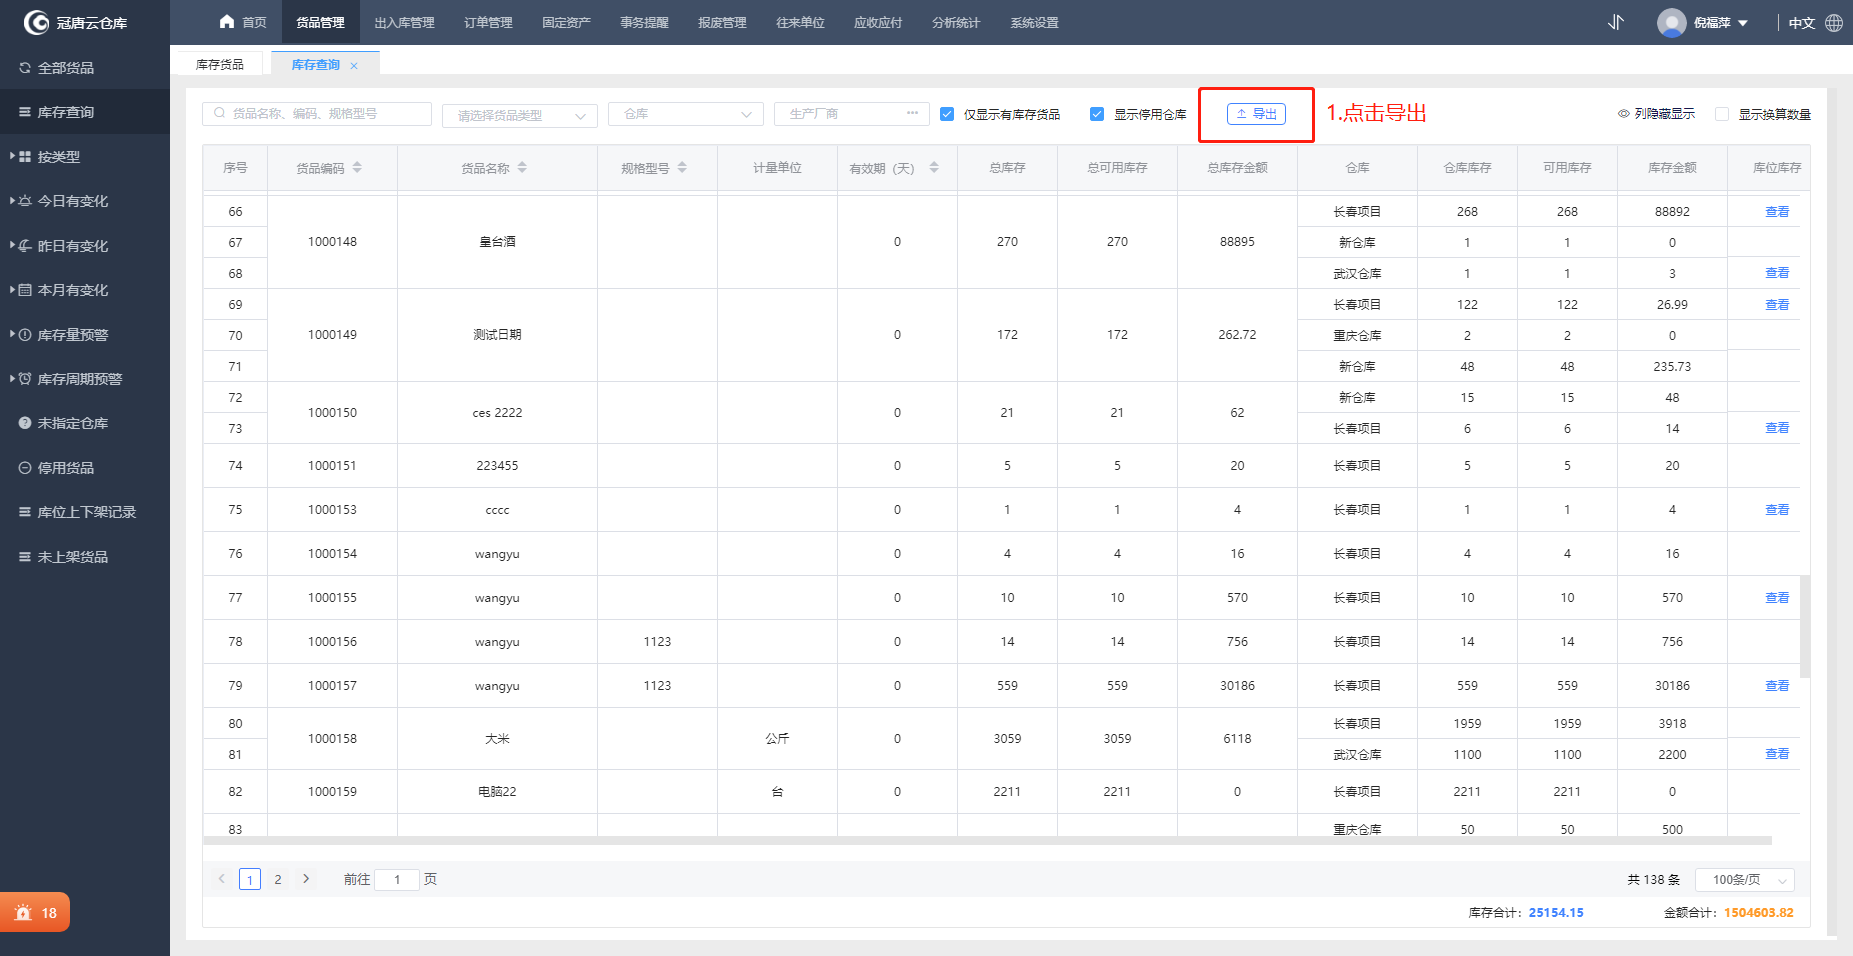Open the 100条/页 page size dropdown
The width and height of the screenshot is (1853, 956).
tap(1745, 880)
